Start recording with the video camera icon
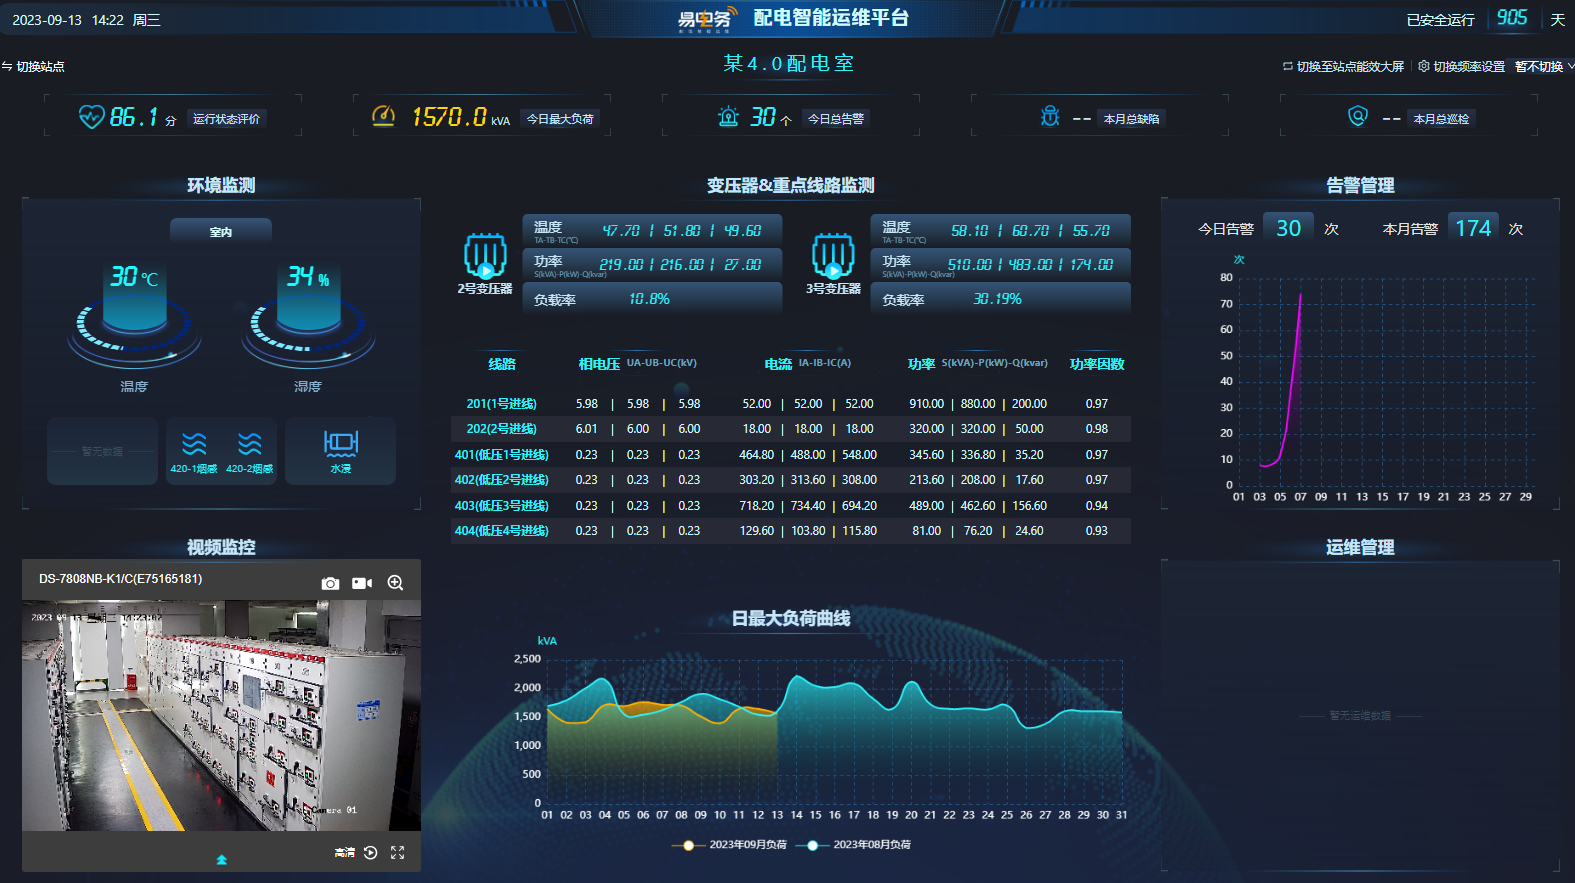 [362, 583]
